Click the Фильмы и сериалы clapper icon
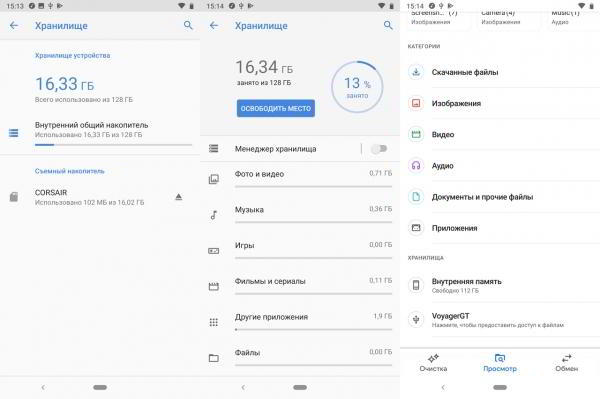This screenshot has width=600, height=399. [214, 286]
